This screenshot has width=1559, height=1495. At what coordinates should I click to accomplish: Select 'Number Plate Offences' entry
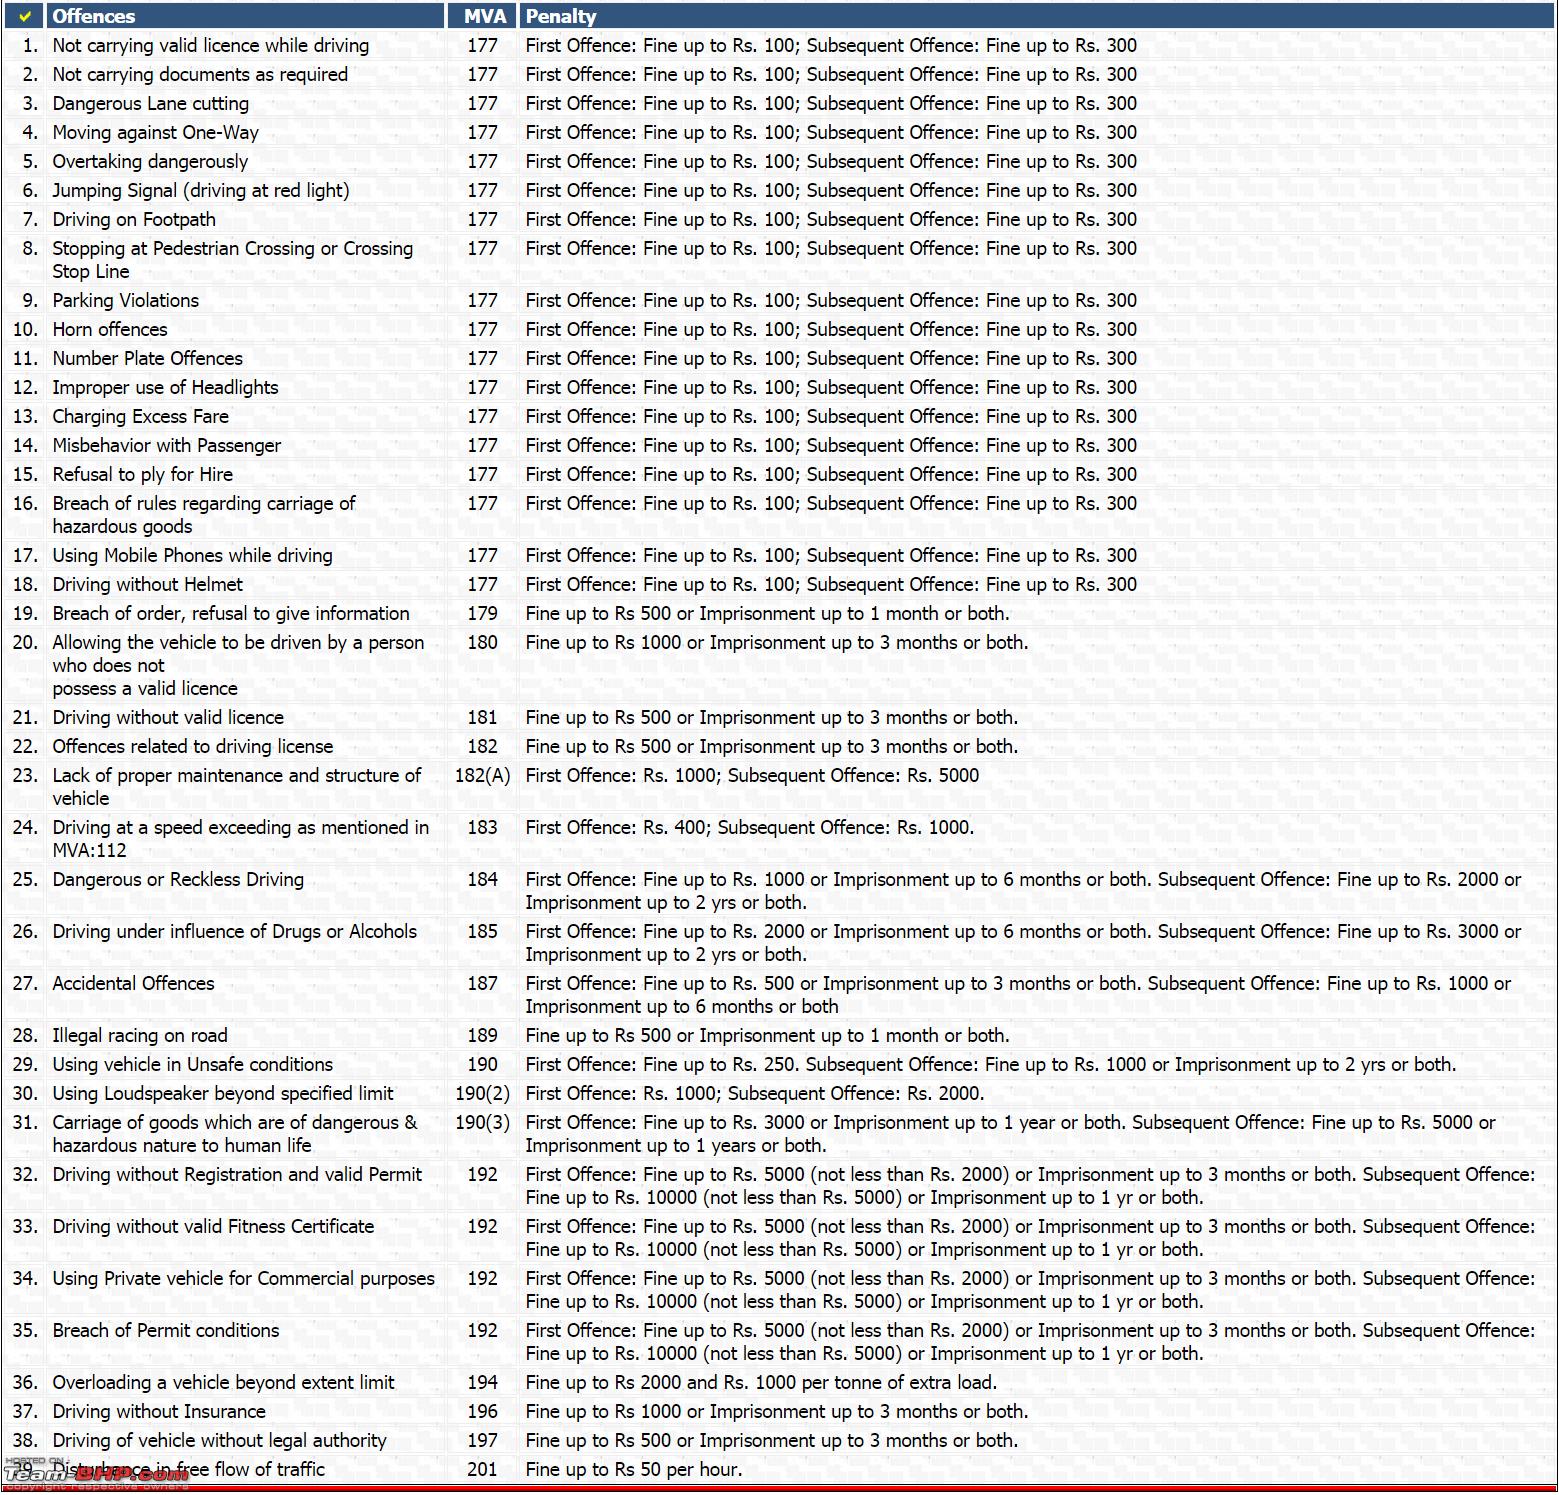[148, 358]
